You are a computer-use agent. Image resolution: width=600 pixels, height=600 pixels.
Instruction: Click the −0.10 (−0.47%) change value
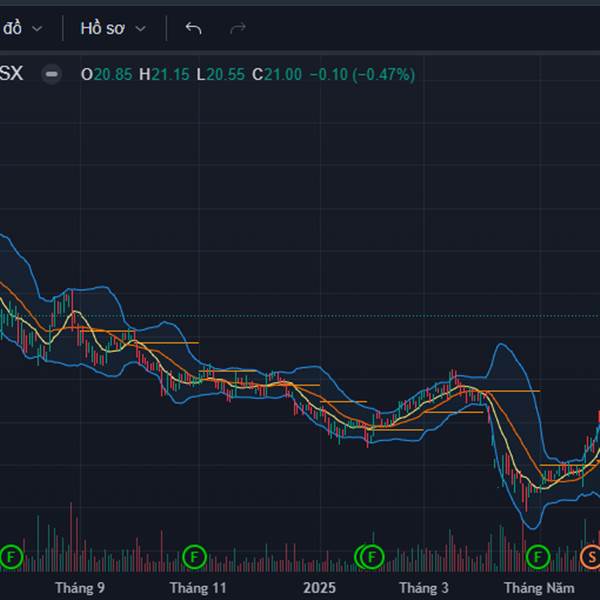(x=362, y=74)
